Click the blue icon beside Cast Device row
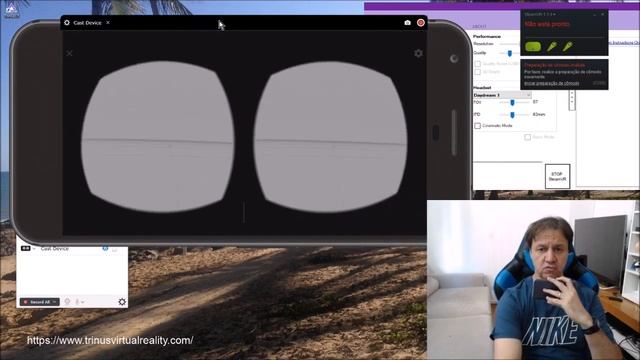Viewport: 640px width, 360px height. pos(105,248)
